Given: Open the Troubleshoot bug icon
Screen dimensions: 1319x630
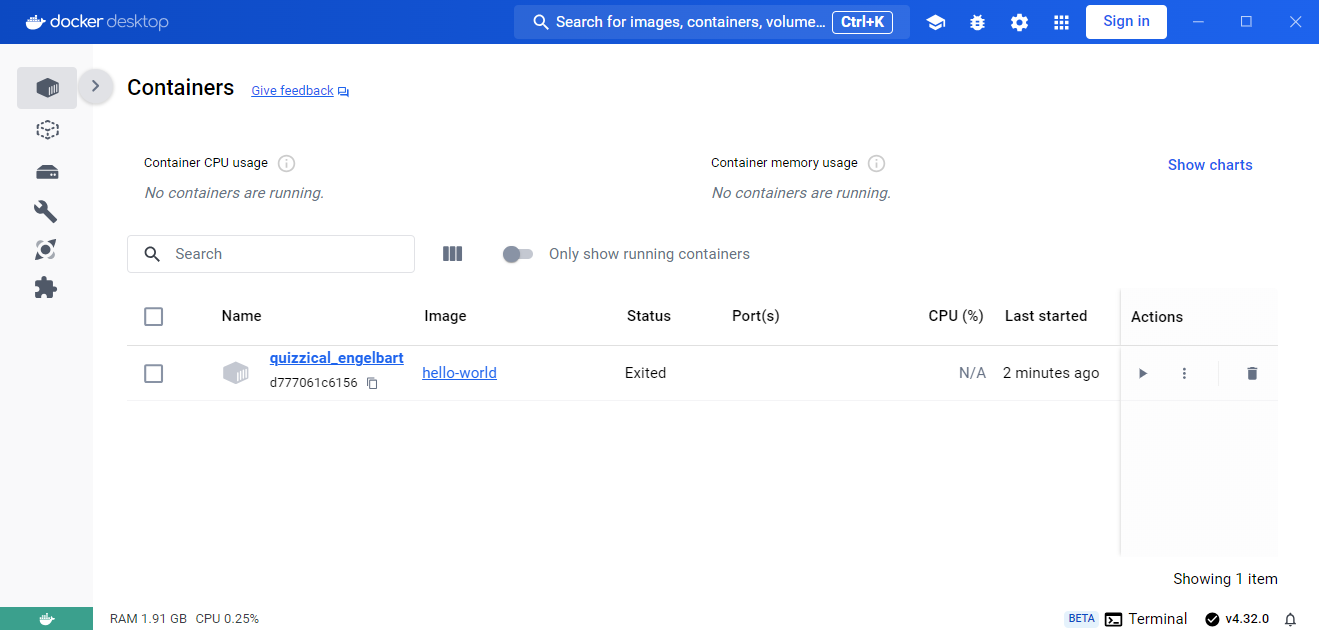Looking at the screenshot, I should pyautogui.click(x=977, y=22).
